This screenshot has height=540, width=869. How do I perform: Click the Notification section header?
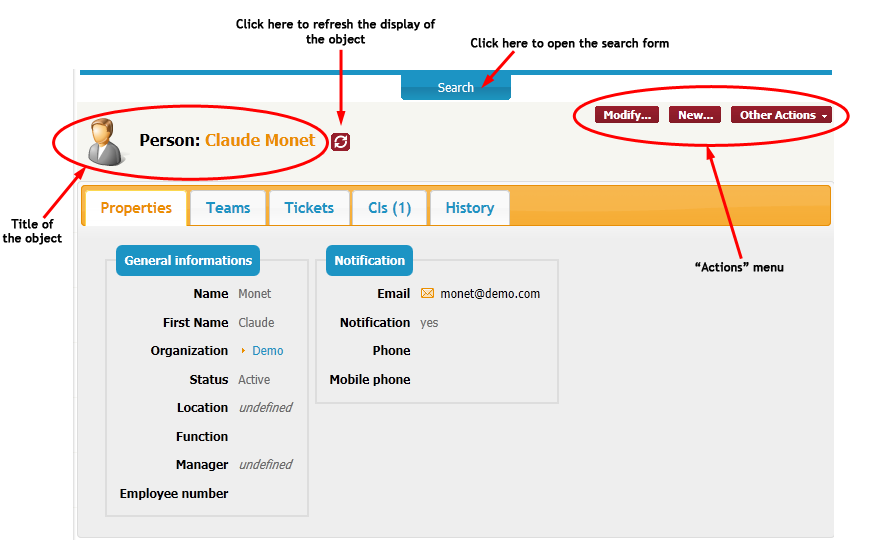point(369,261)
